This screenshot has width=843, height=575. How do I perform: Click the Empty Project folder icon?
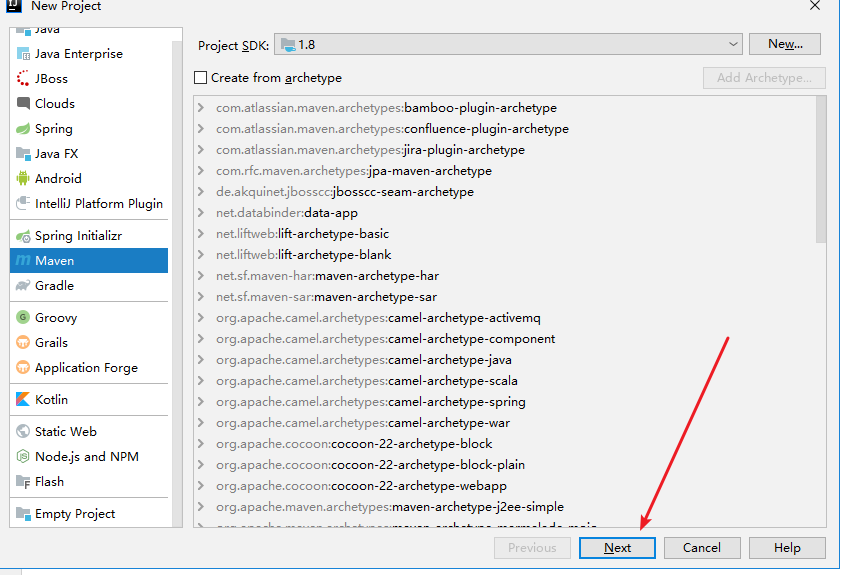pos(23,514)
